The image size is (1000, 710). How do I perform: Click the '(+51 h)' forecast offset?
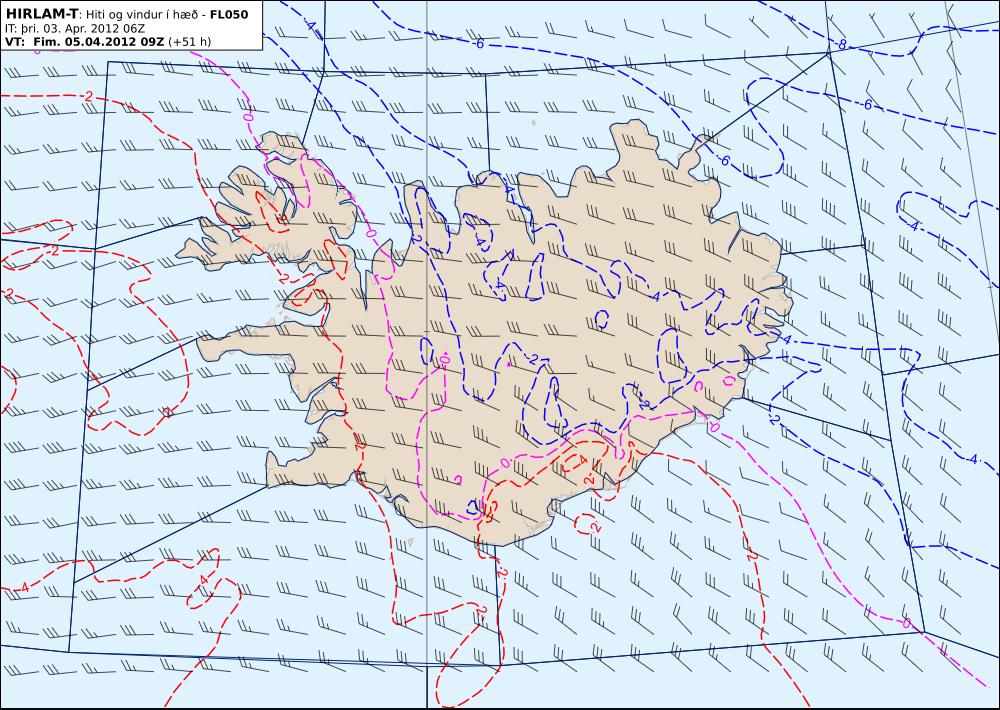pyautogui.click(x=189, y=42)
